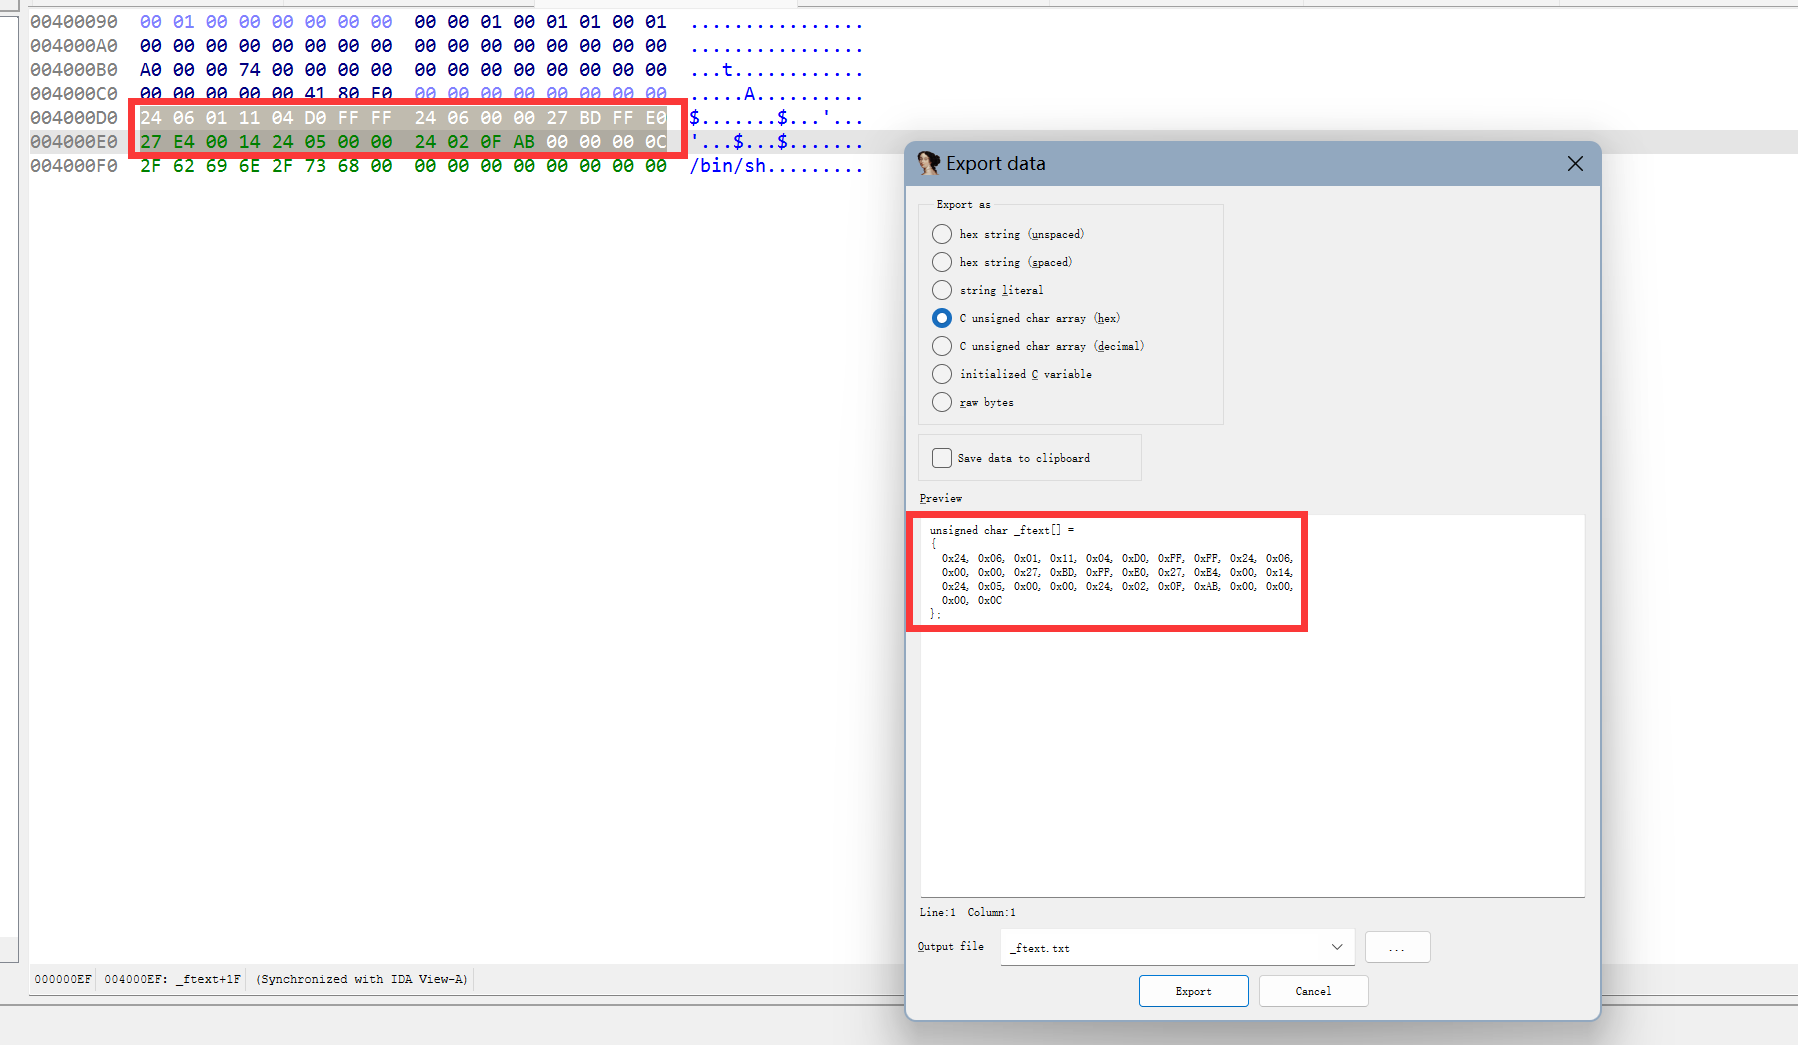Click byte 11 in row 004000D0
The height and width of the screenshot is (1045, 1798).
pyautogui.click(x=250, y=118)
